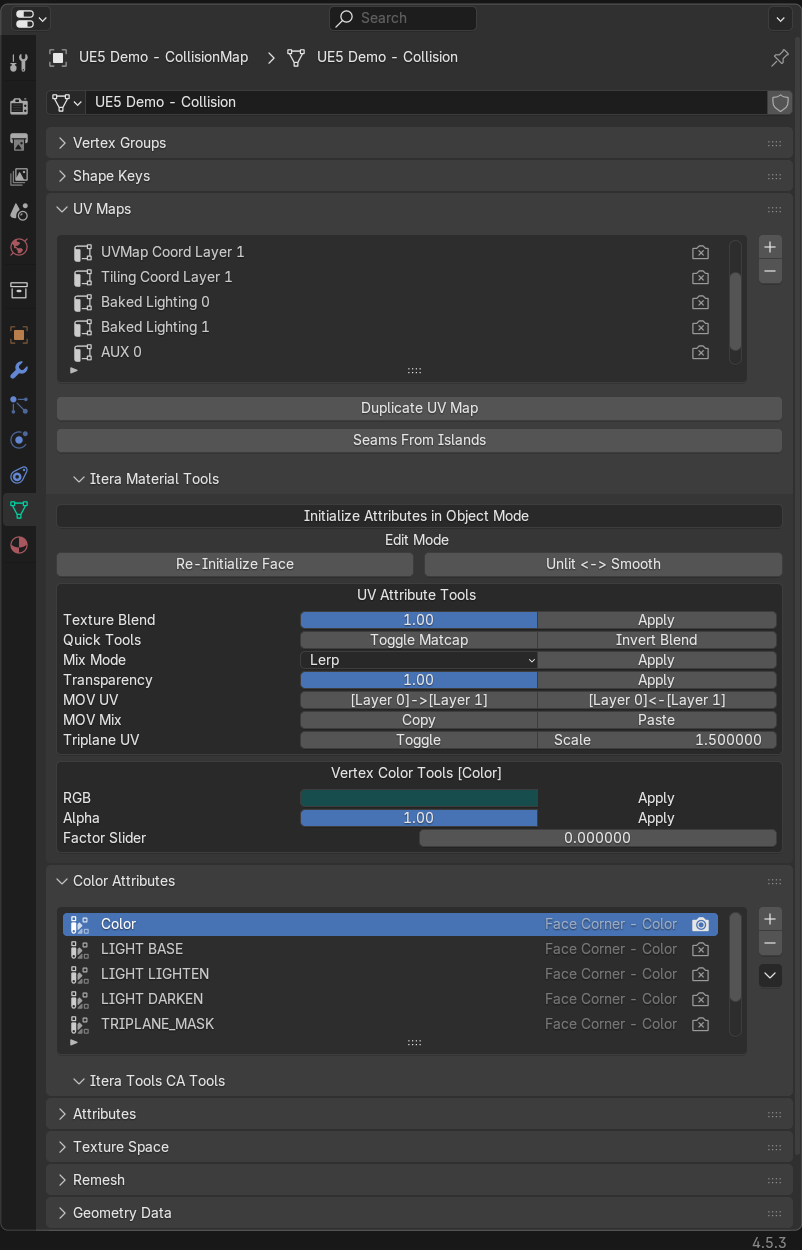Screen dimensions: 802x1250
Task: Open the Material properties tab
Action: pyautogui.click(x=18, y=545)
